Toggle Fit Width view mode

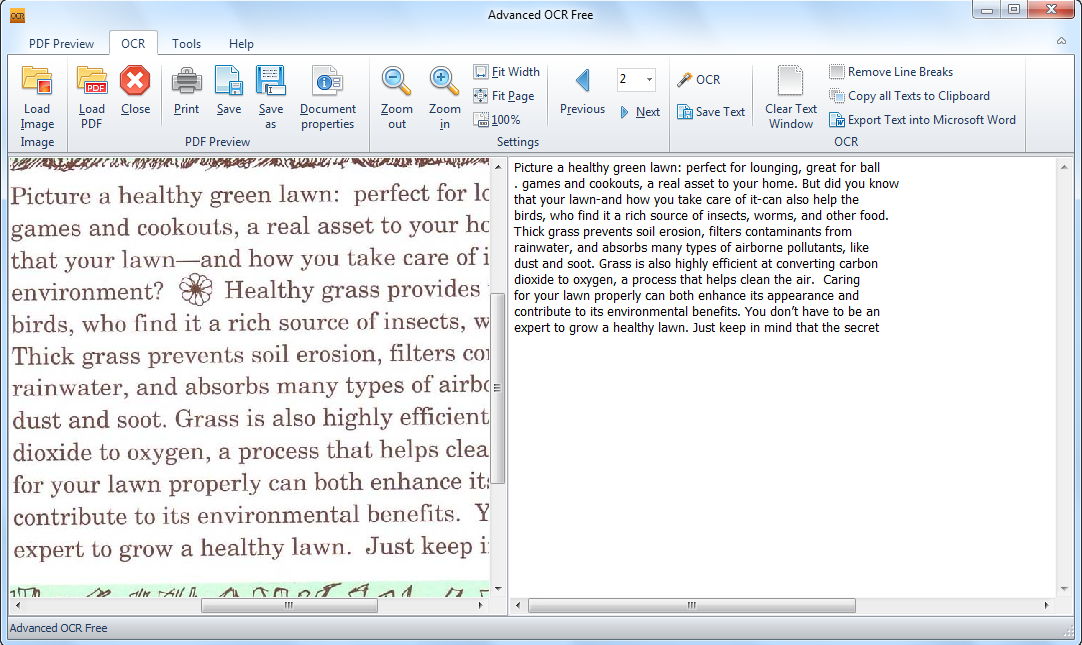(x=507, y=71)
